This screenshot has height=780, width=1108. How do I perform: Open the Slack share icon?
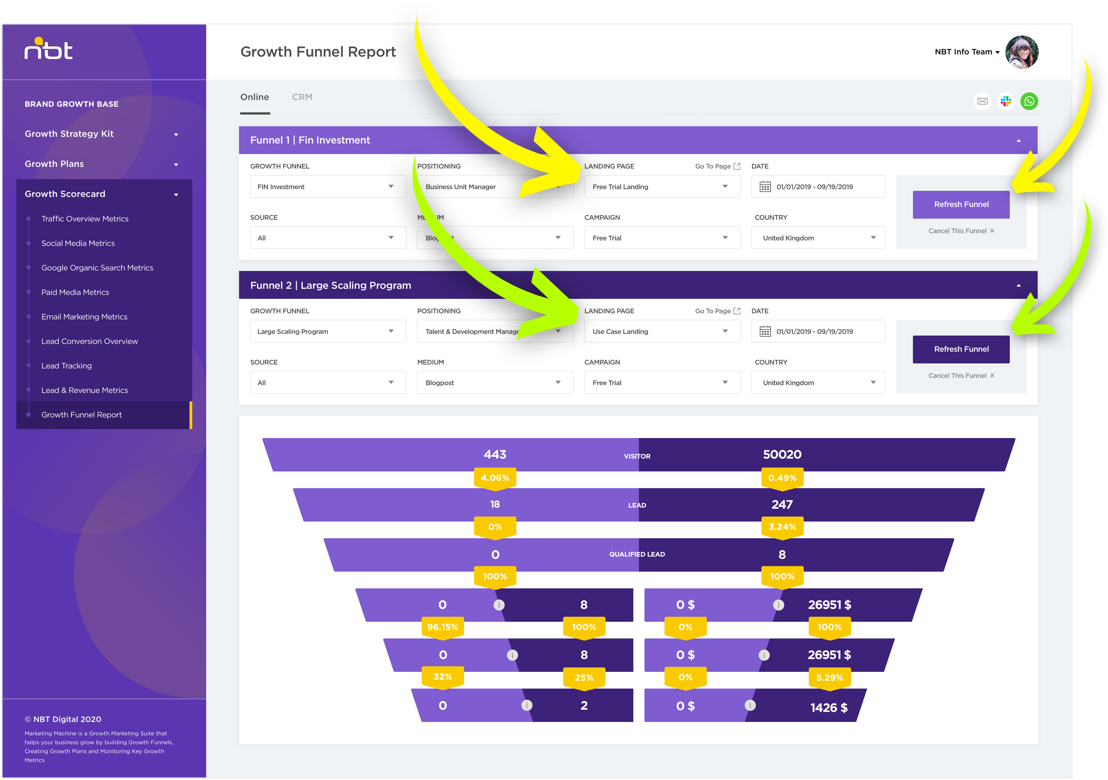click(x=1006, y=101)
